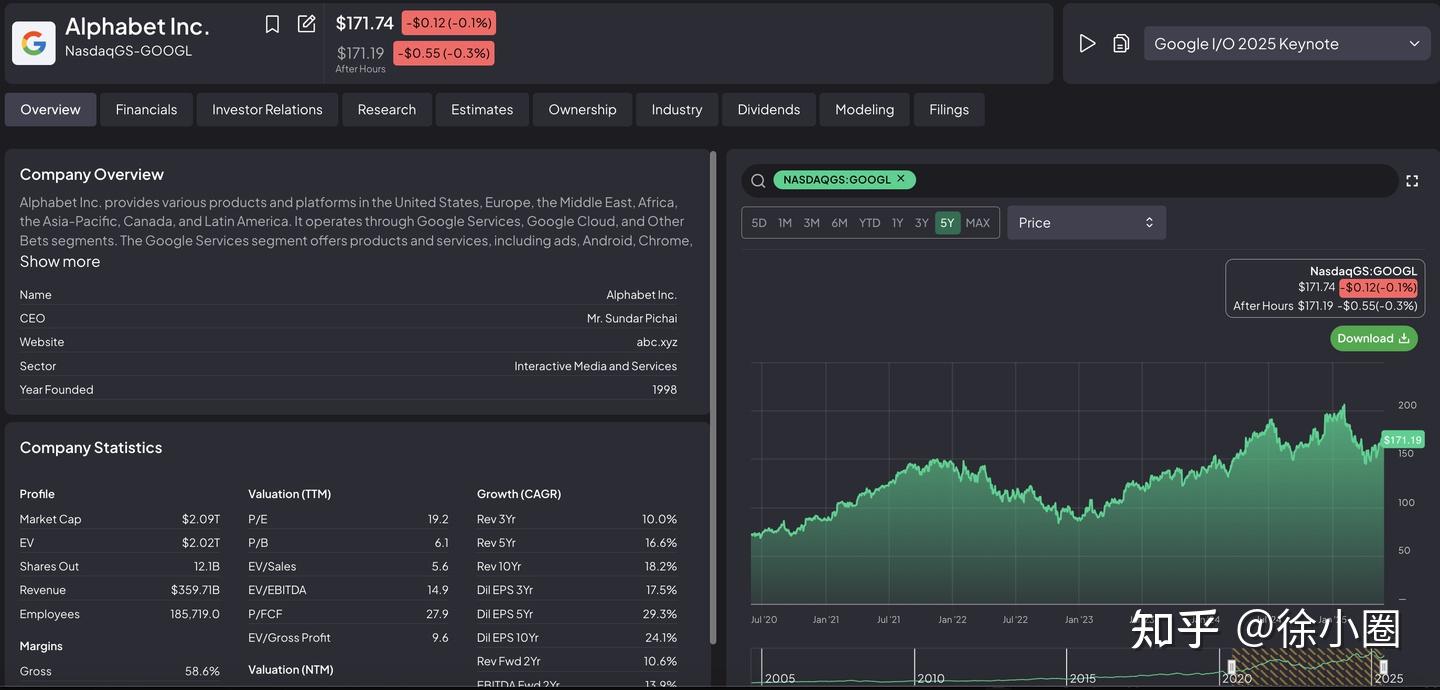Click the $171.19 price label on chart

[1403, 439]
